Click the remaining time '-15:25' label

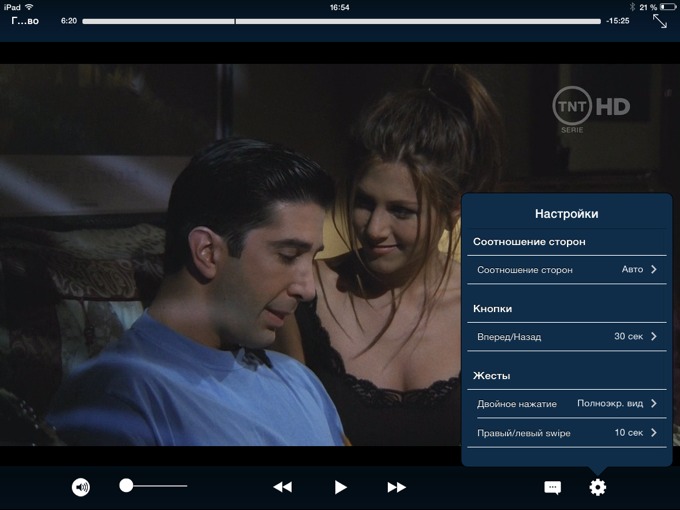[618, 21]
